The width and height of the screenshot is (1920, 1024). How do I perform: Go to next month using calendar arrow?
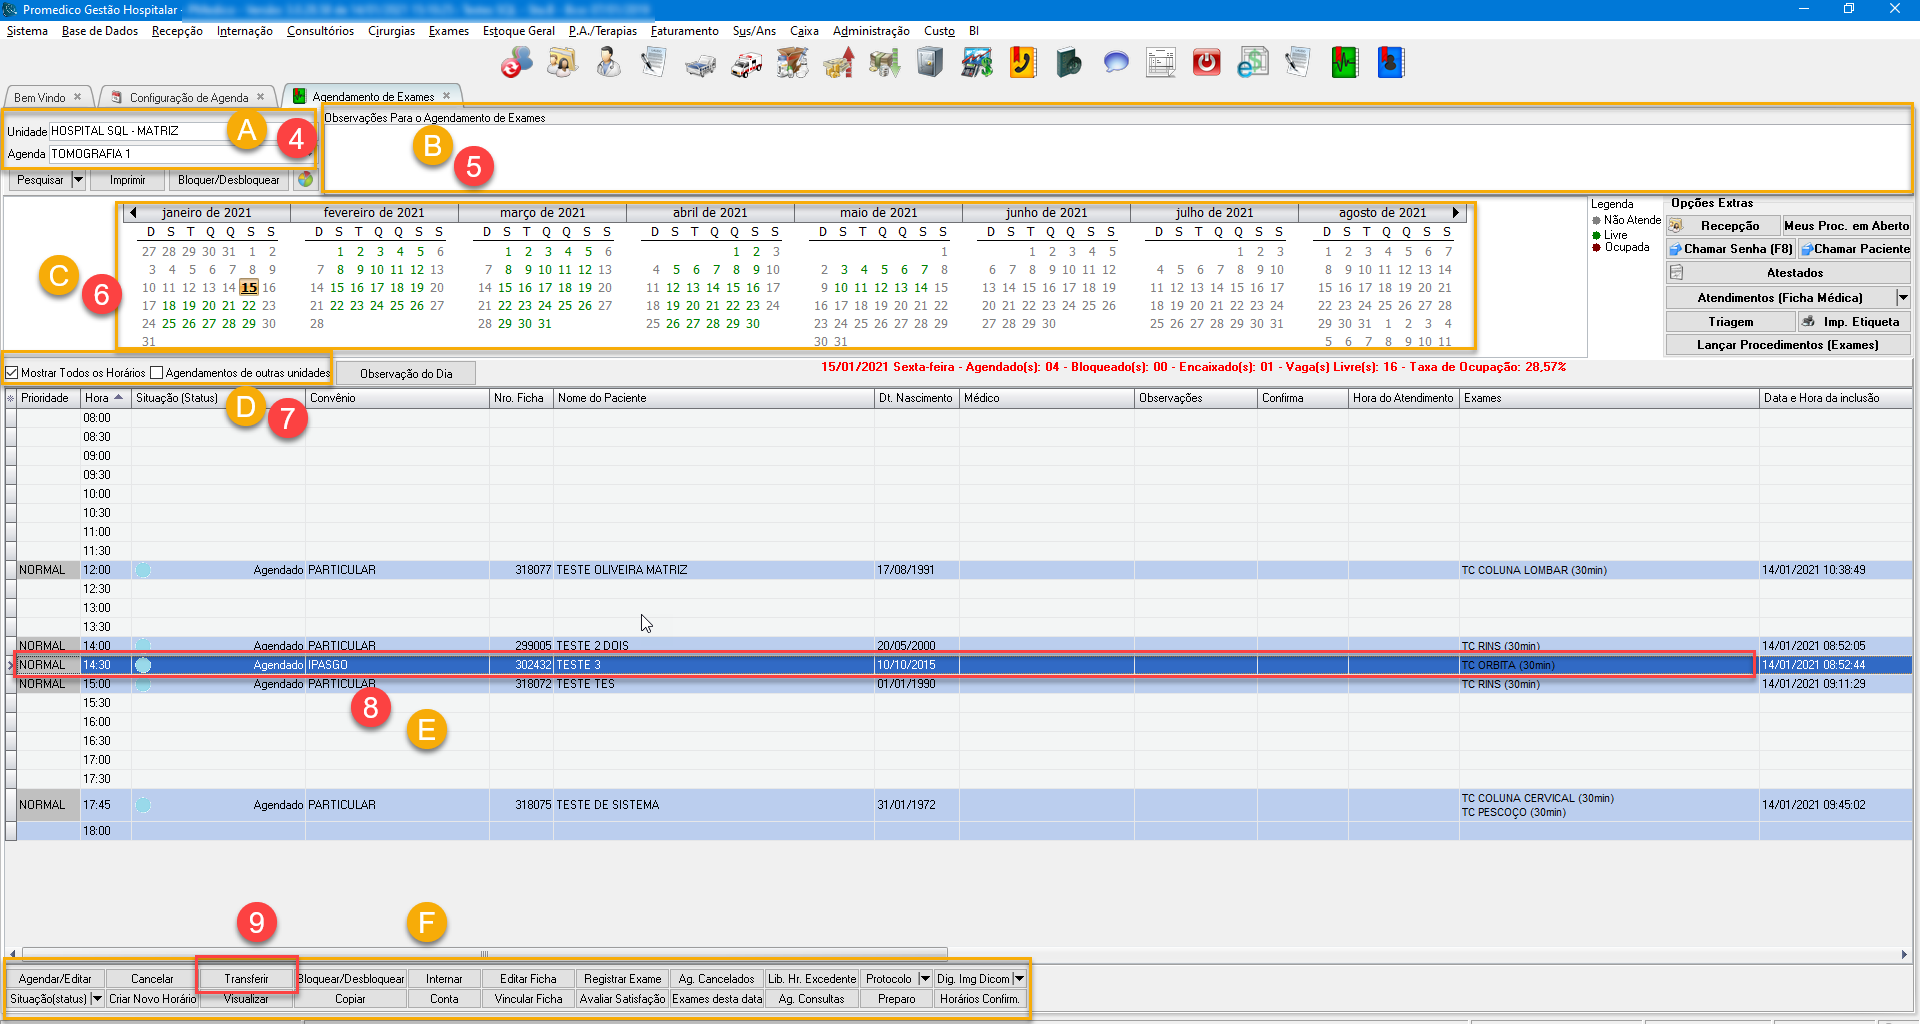pyautogui.click(x=1456, y=213)
